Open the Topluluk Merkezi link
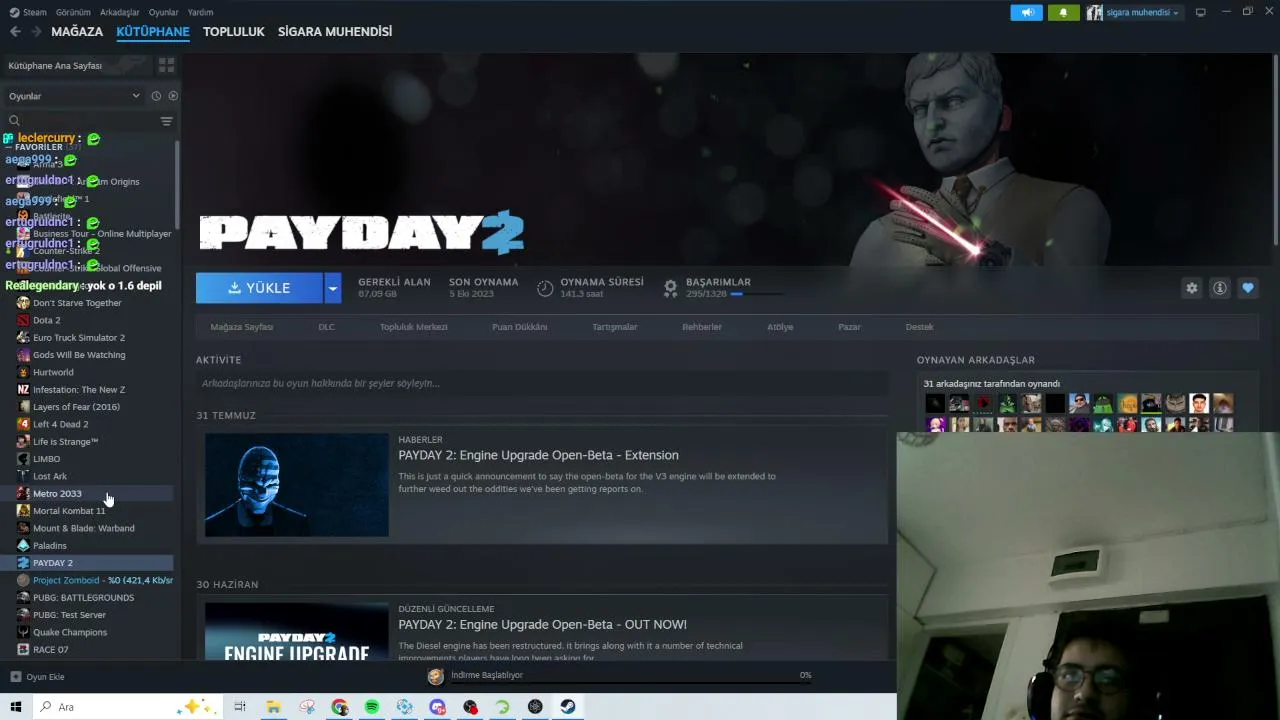This screenshot has width=1280, height=720. coord(413,327)
